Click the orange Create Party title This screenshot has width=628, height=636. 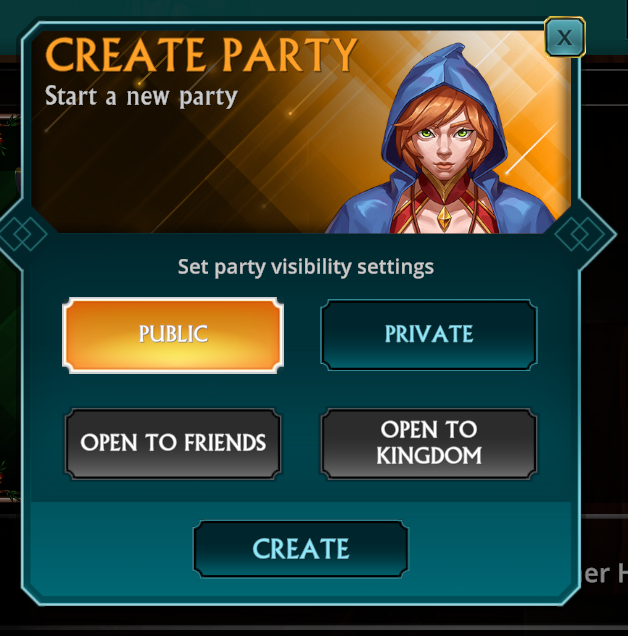coord(201,55)
